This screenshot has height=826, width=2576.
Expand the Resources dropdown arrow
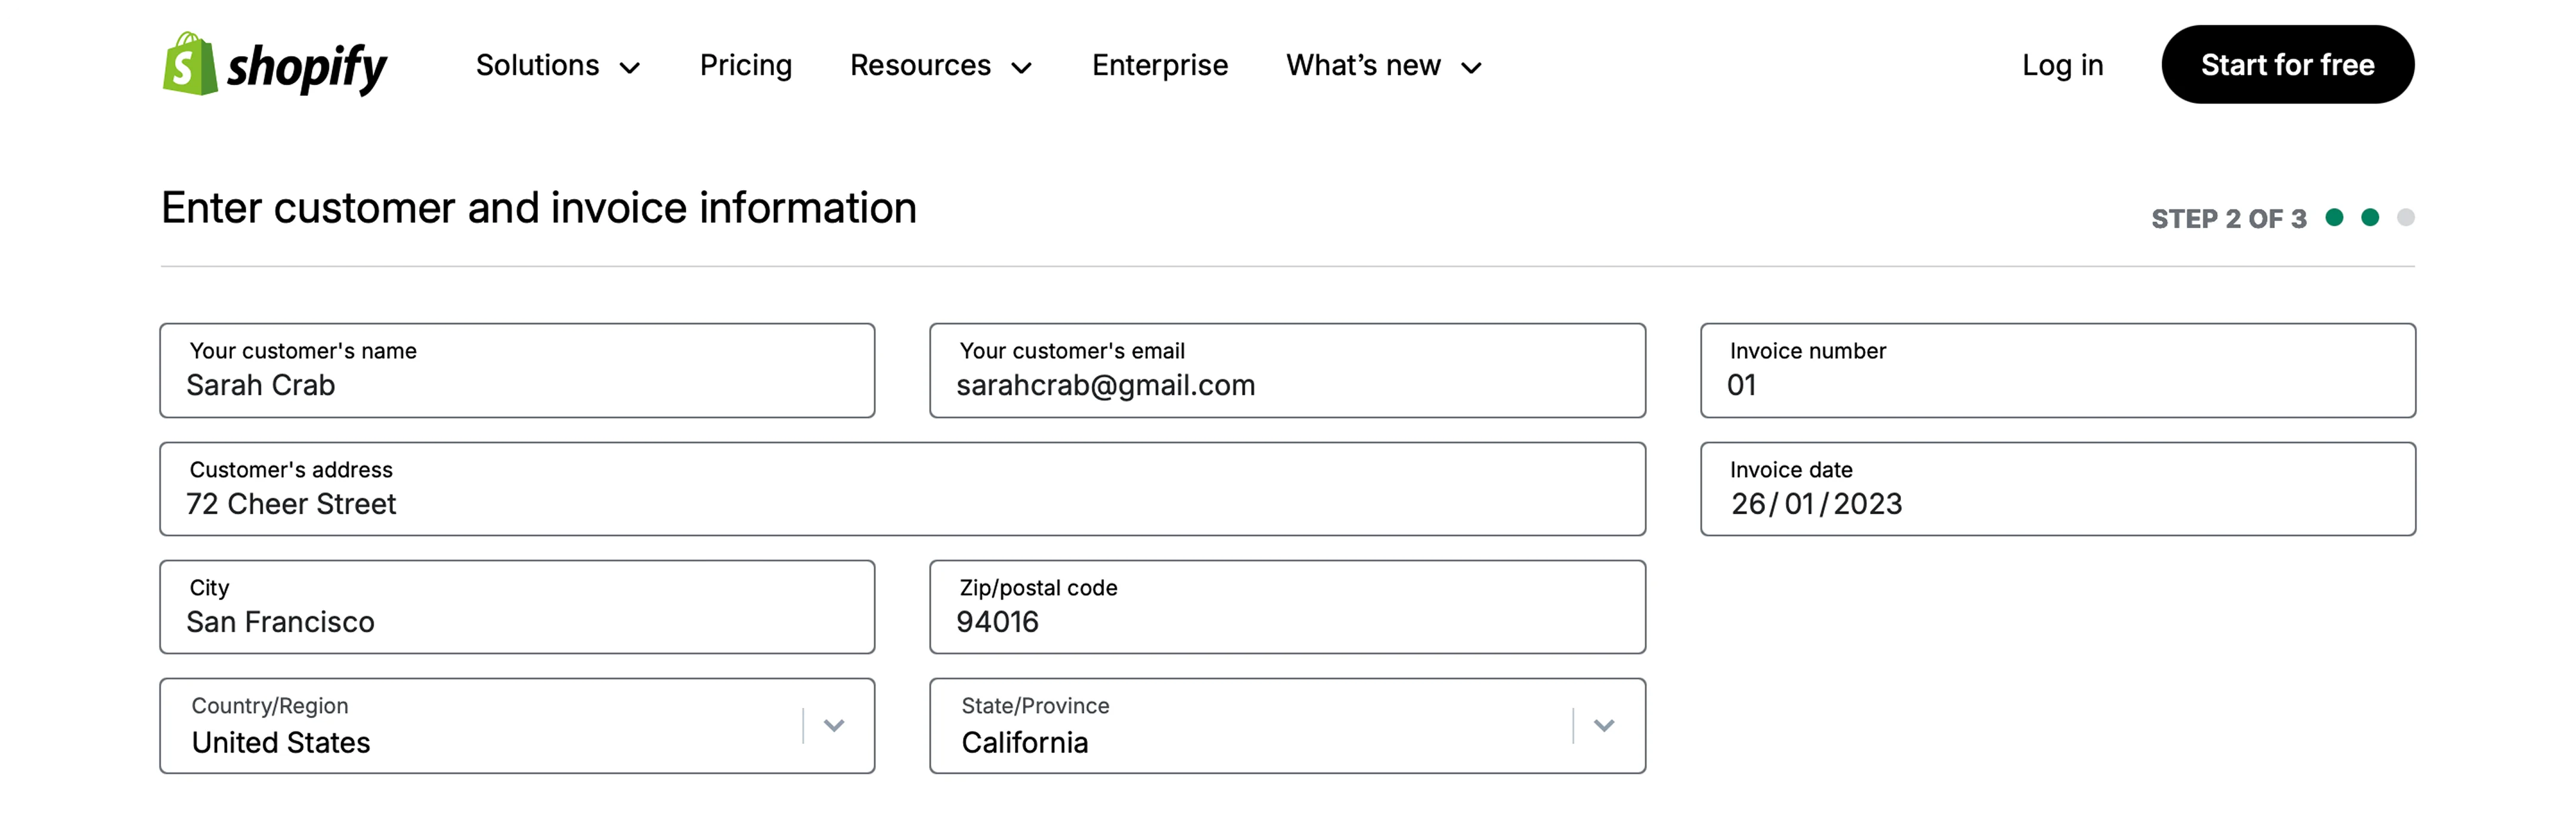click(1021, 68)
